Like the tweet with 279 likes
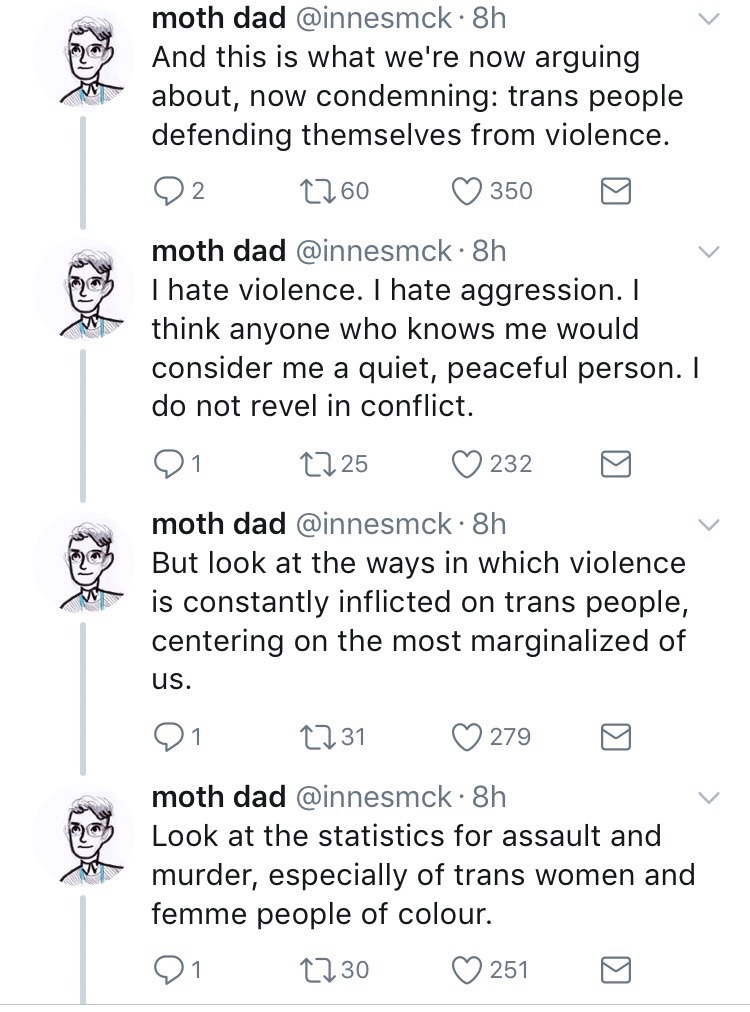The width and height of the screenshot is (750, 1012). pos(468,737)
